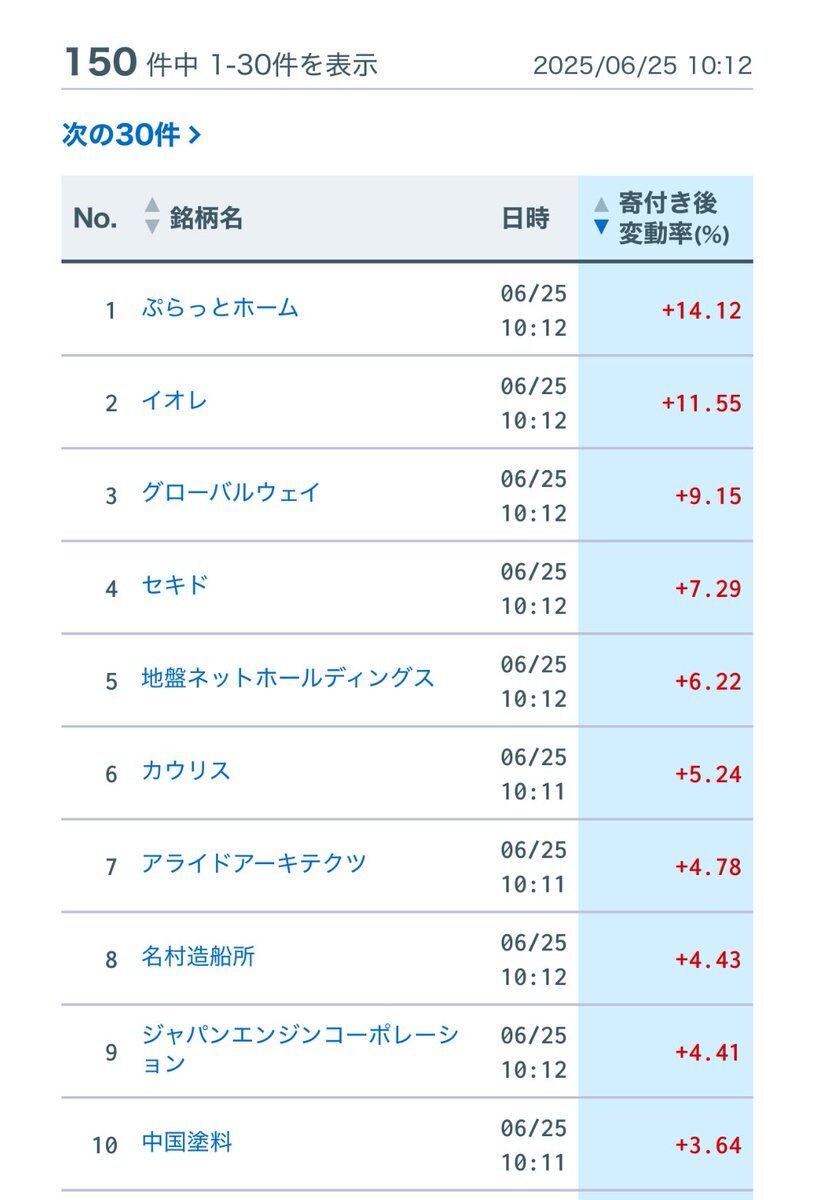
Task: Click the +3.64 change rate value
Action: tap(708, 1145)
